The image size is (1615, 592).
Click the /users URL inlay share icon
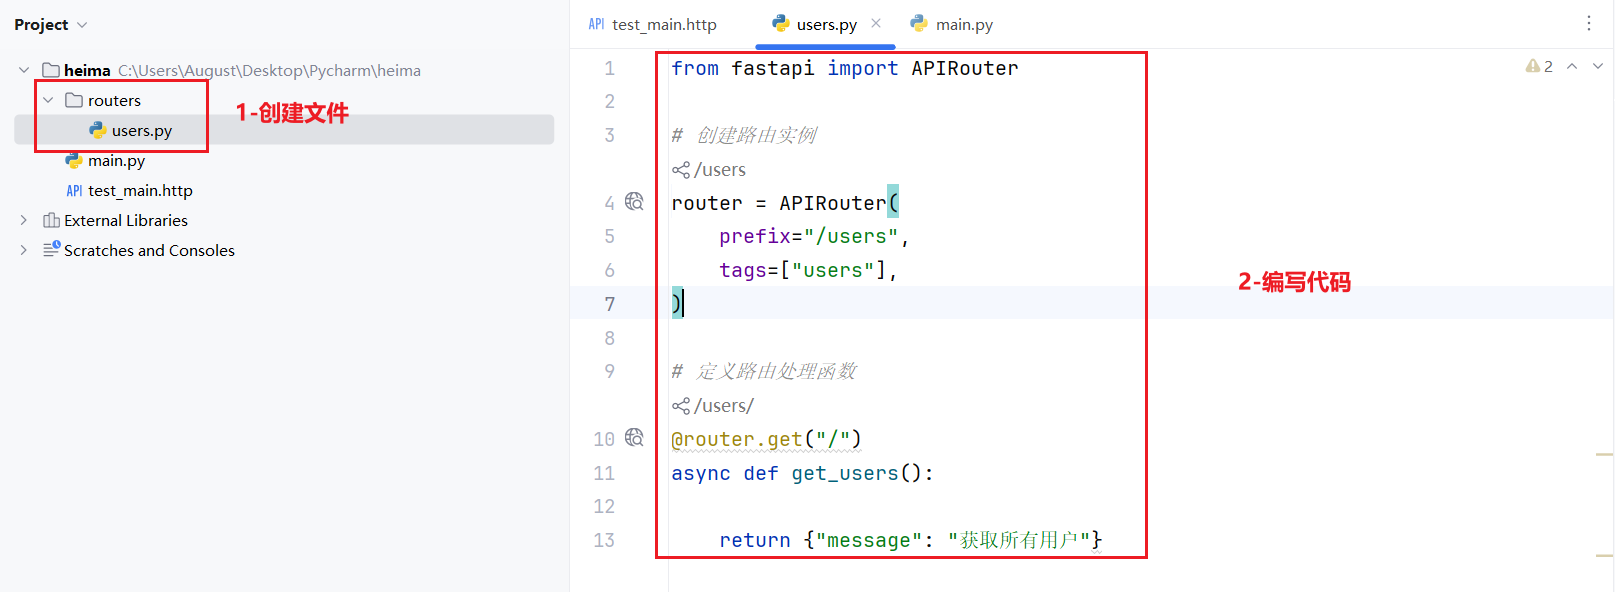point(681,170)
